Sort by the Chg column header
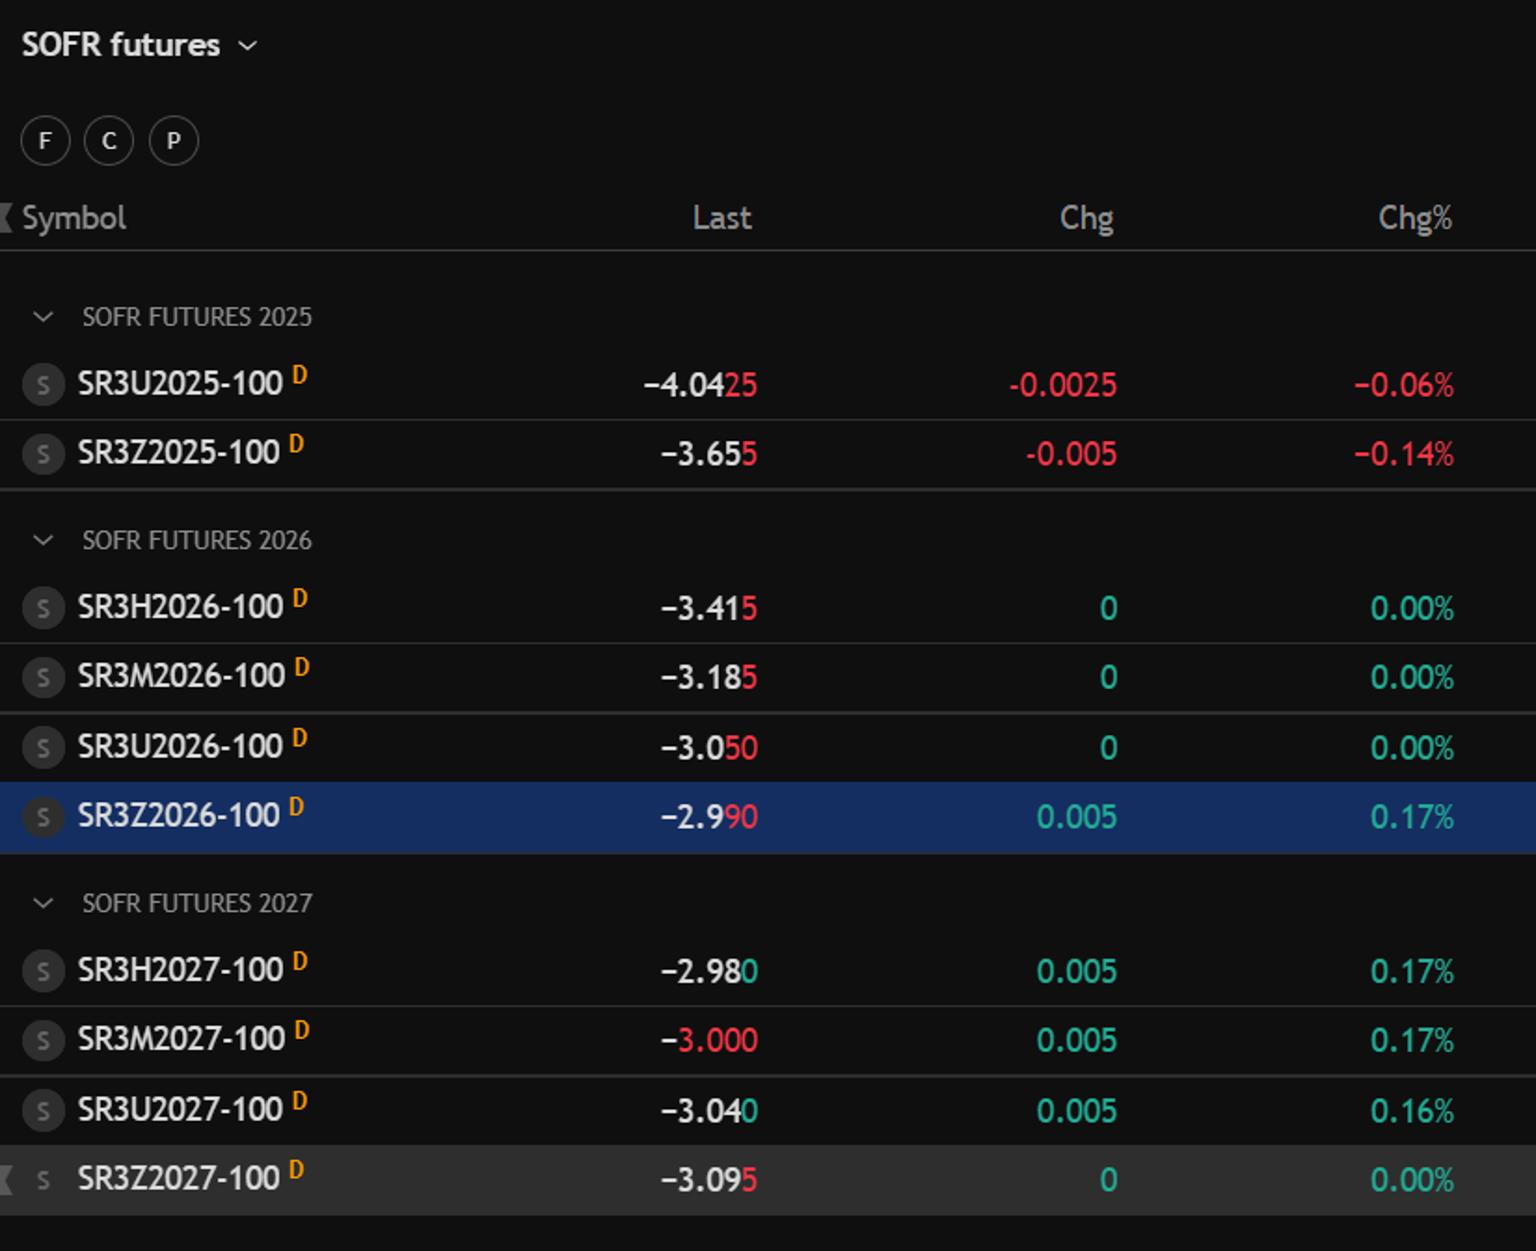The image size is (1536, 1251). pos(1087,218)
